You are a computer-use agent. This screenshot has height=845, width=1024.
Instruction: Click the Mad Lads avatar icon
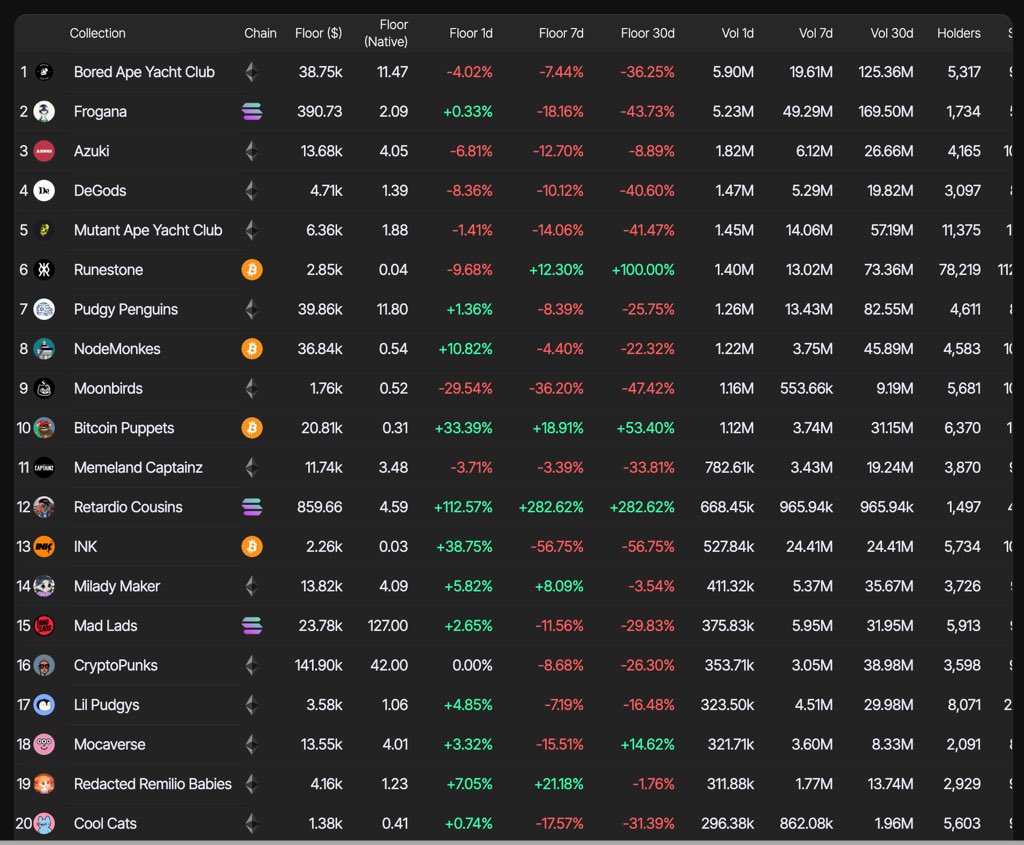click(x=44, y=626)
